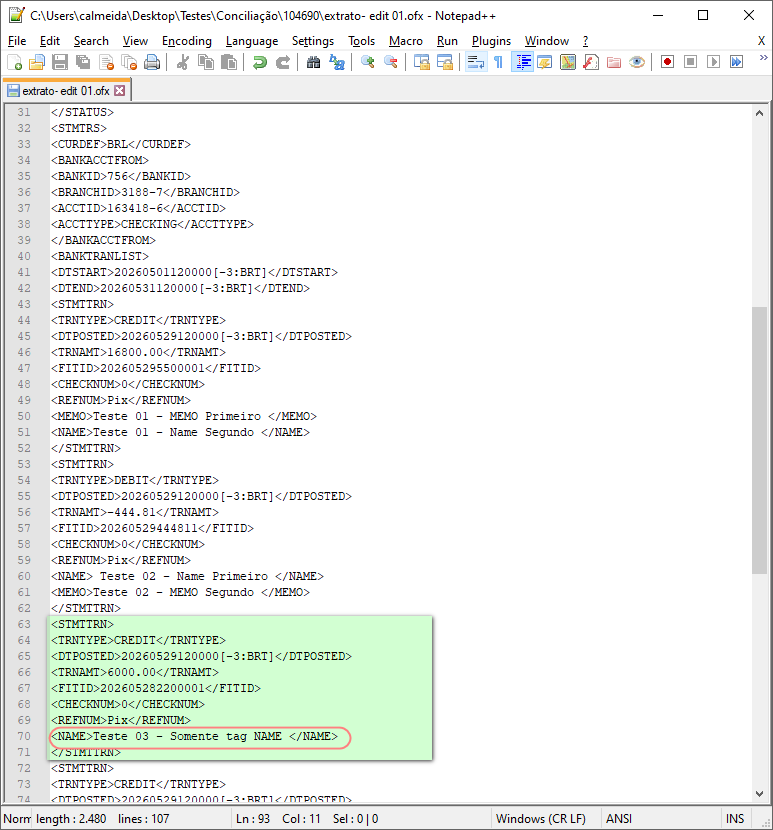Run macro multiple times icon
This screenshot has height=830, width=773.
(736, 62)
